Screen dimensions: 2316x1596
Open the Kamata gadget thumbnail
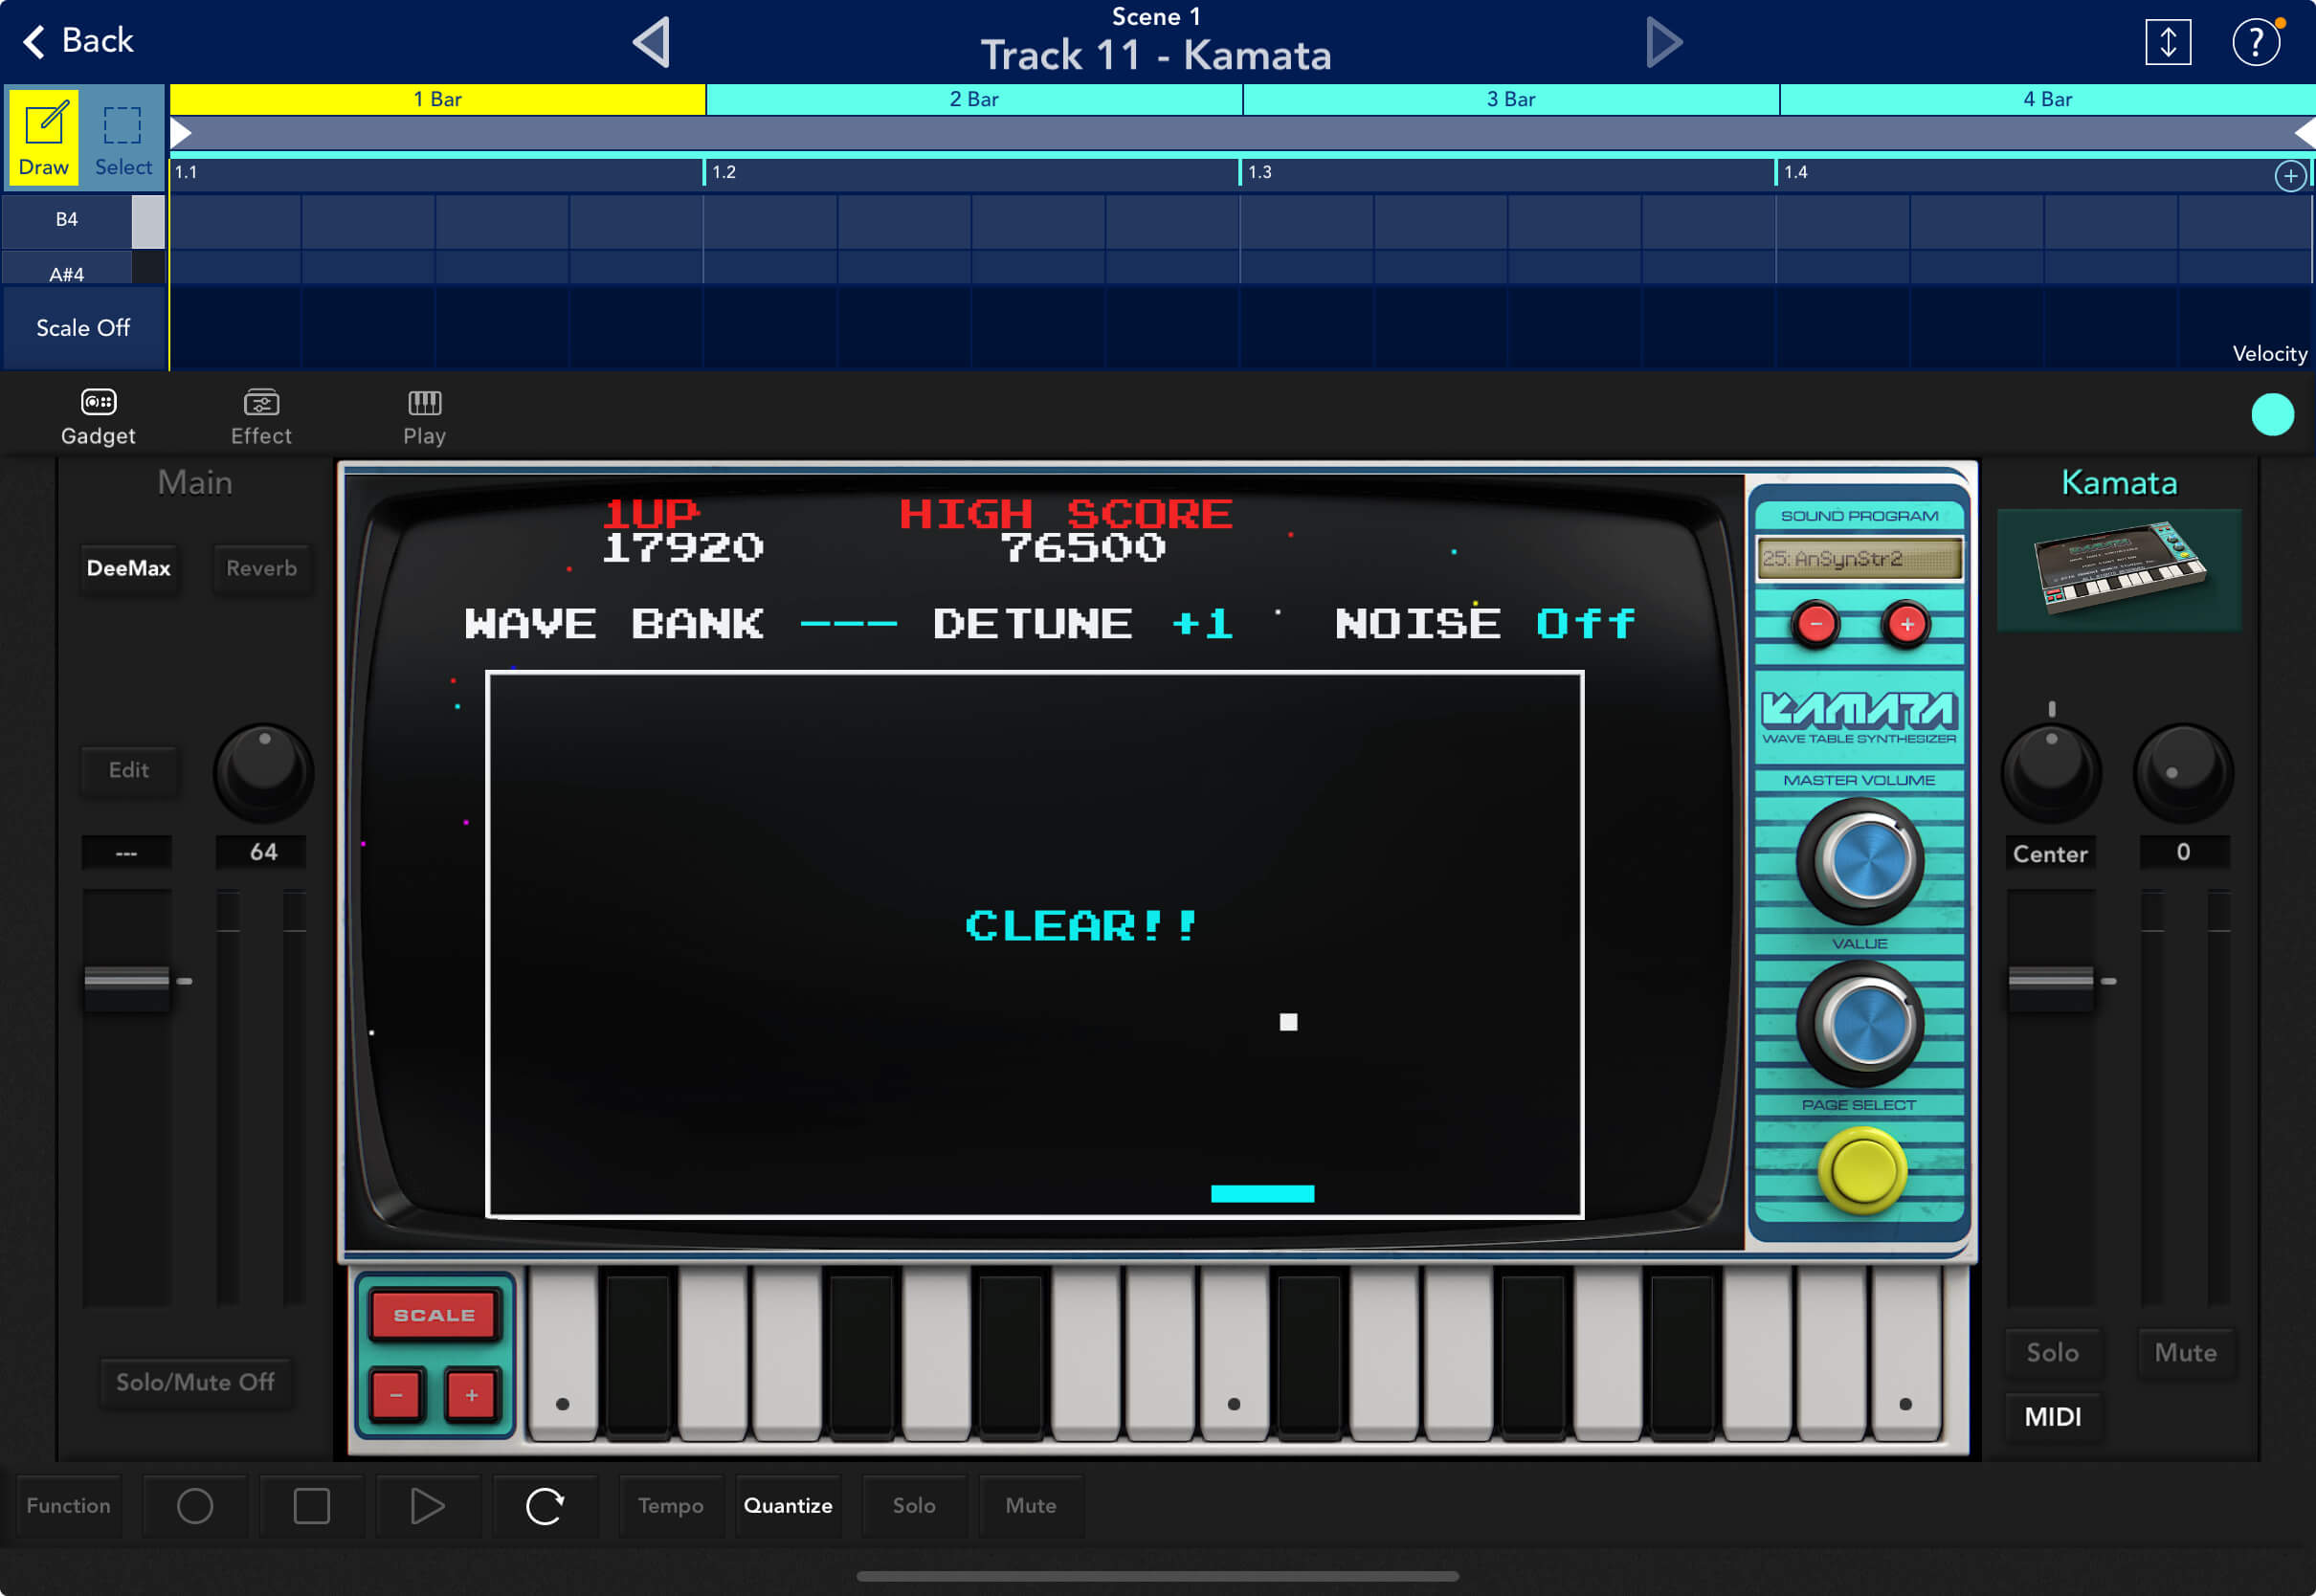click(x=2118, y=570)
